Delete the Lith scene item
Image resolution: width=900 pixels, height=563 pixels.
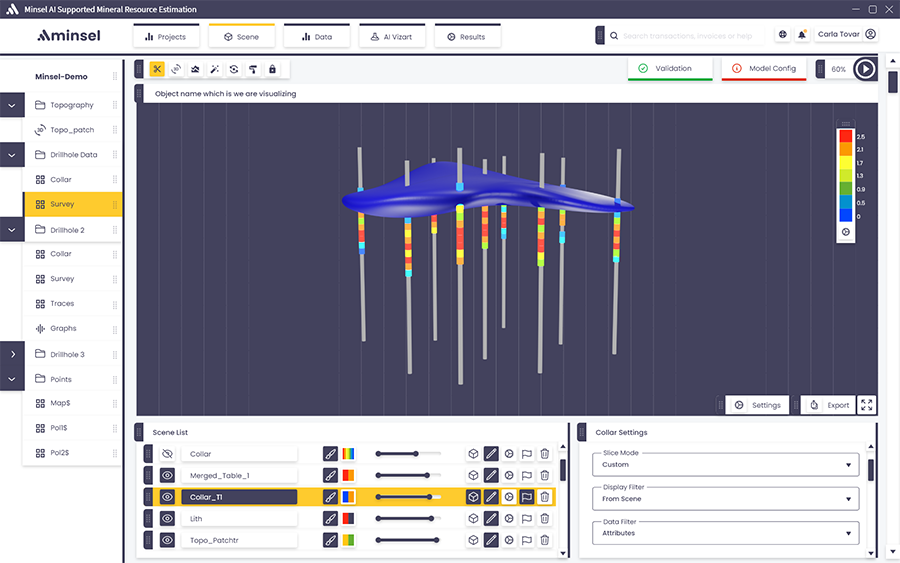pos(545,519)
